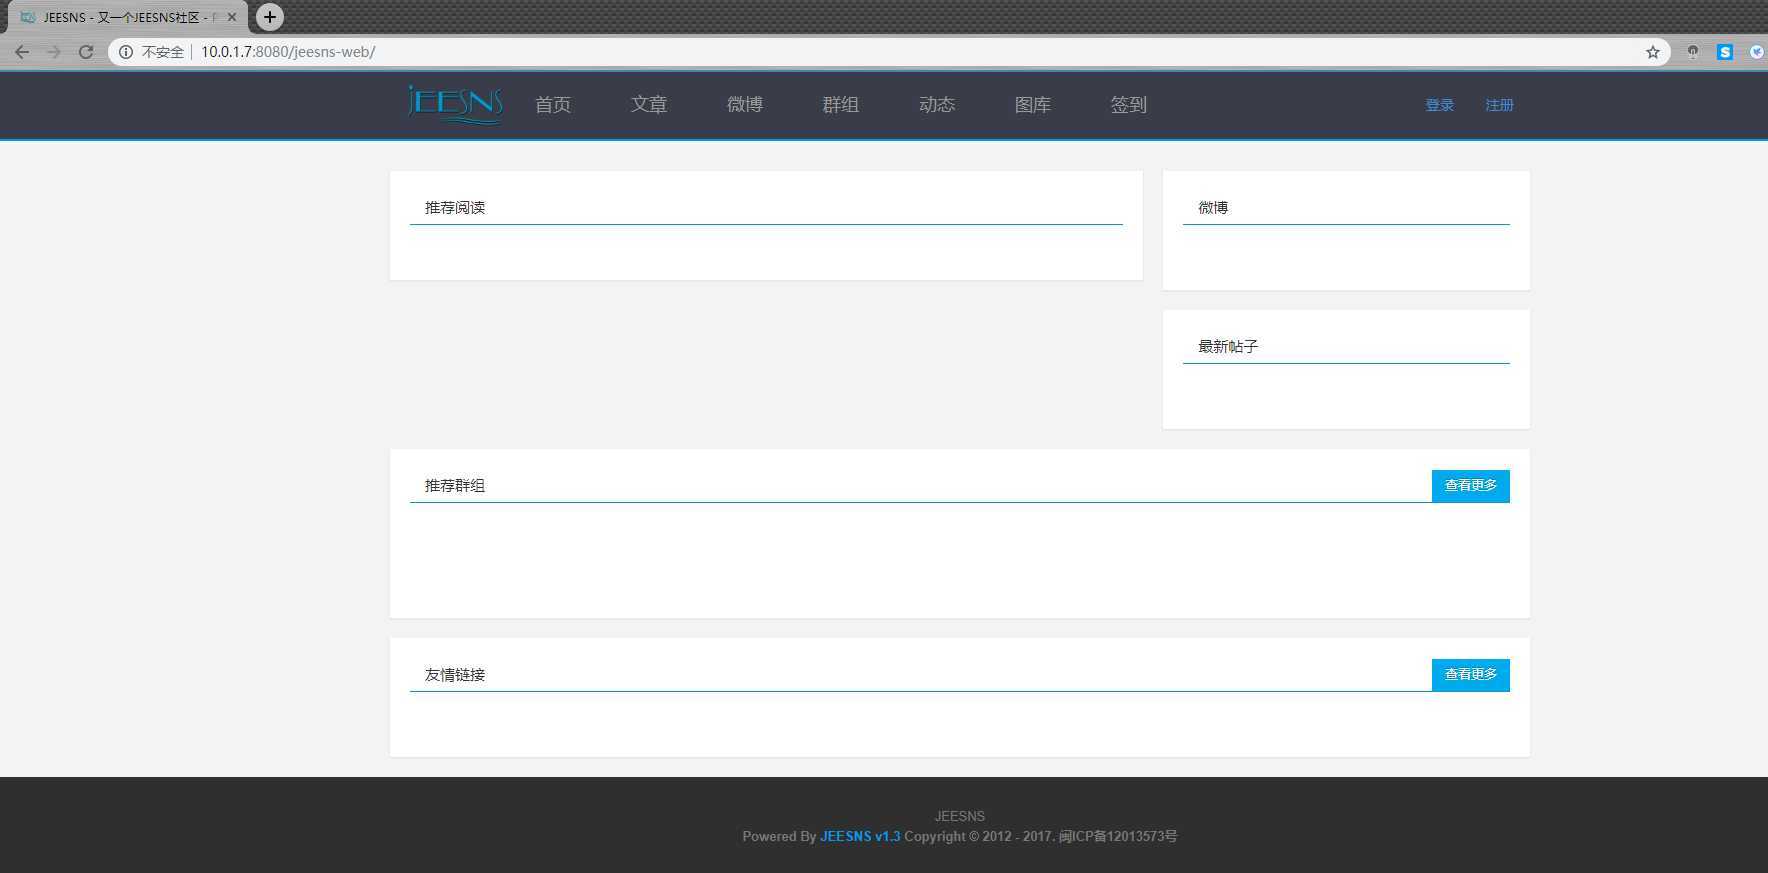Screen dimensions: 1768x873
Task: Click the 微博 sidebar panel heading
Action: click(x=1213, y=207)
